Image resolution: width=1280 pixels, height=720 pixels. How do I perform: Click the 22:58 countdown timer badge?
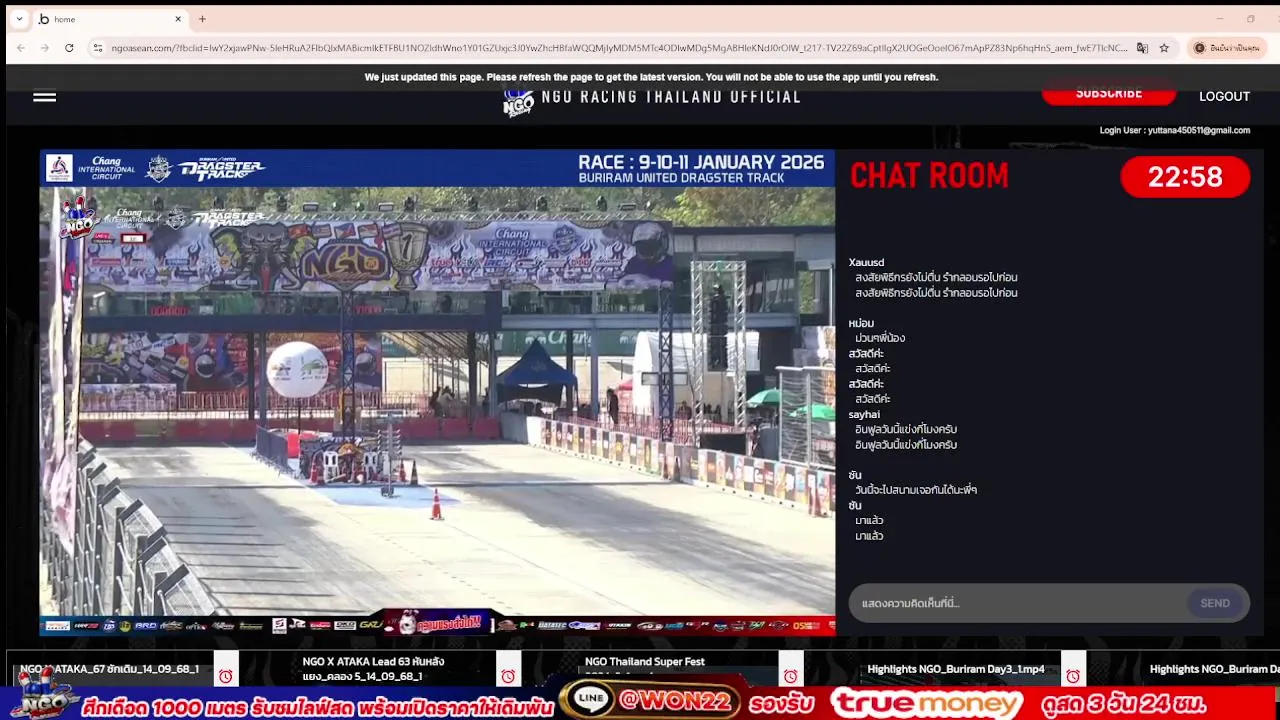click(x=1185, y=177)
